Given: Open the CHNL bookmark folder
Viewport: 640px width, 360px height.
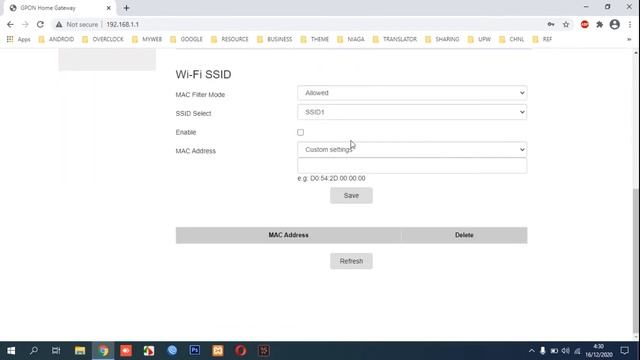Looking at the screenshot, I should [x=512, y=39].
